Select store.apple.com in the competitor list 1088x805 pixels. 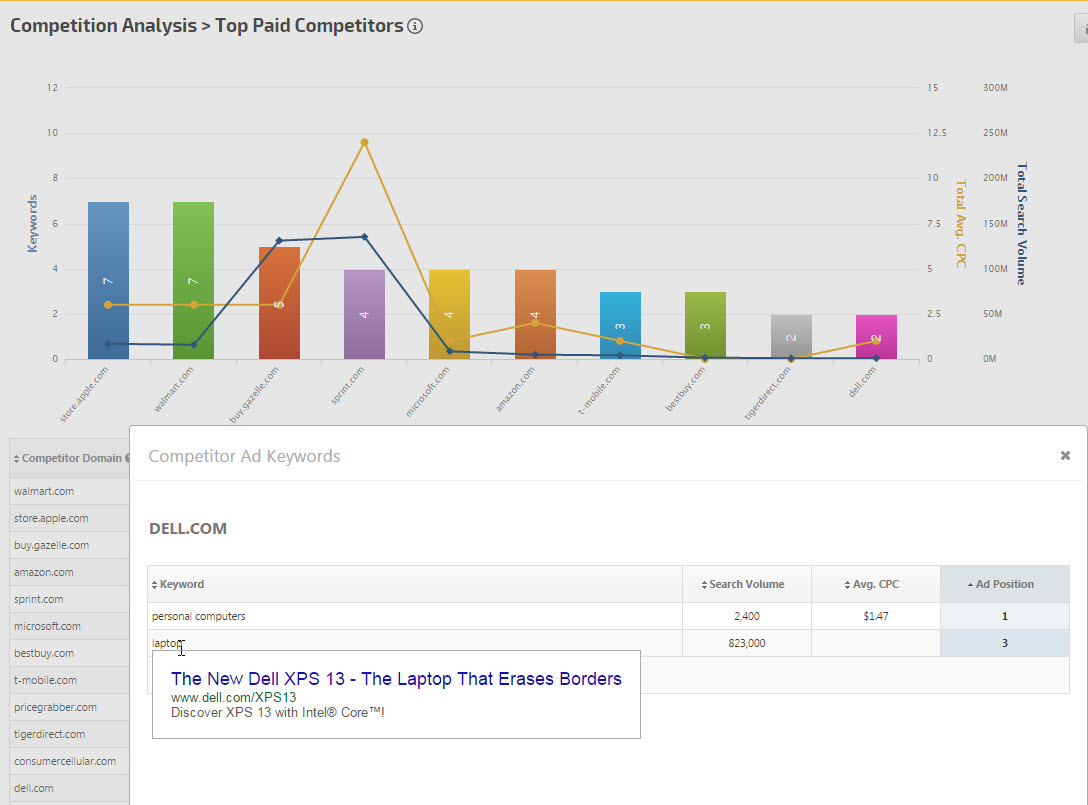coord(51,518)
